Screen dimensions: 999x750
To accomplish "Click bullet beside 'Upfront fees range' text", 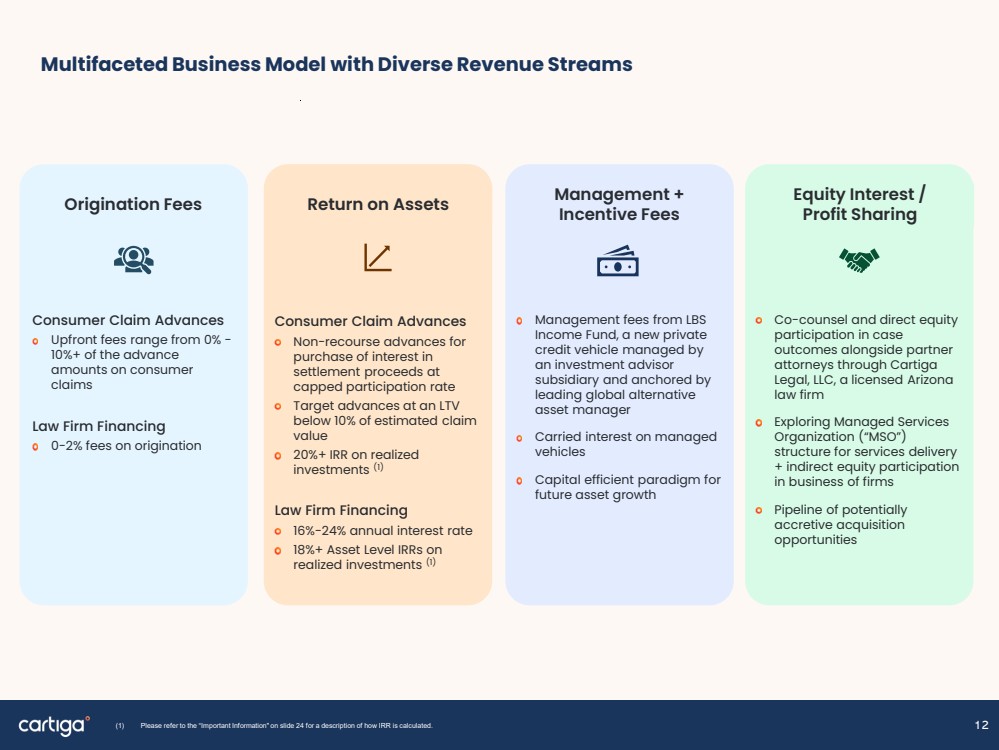I will [x=35, y=342].
